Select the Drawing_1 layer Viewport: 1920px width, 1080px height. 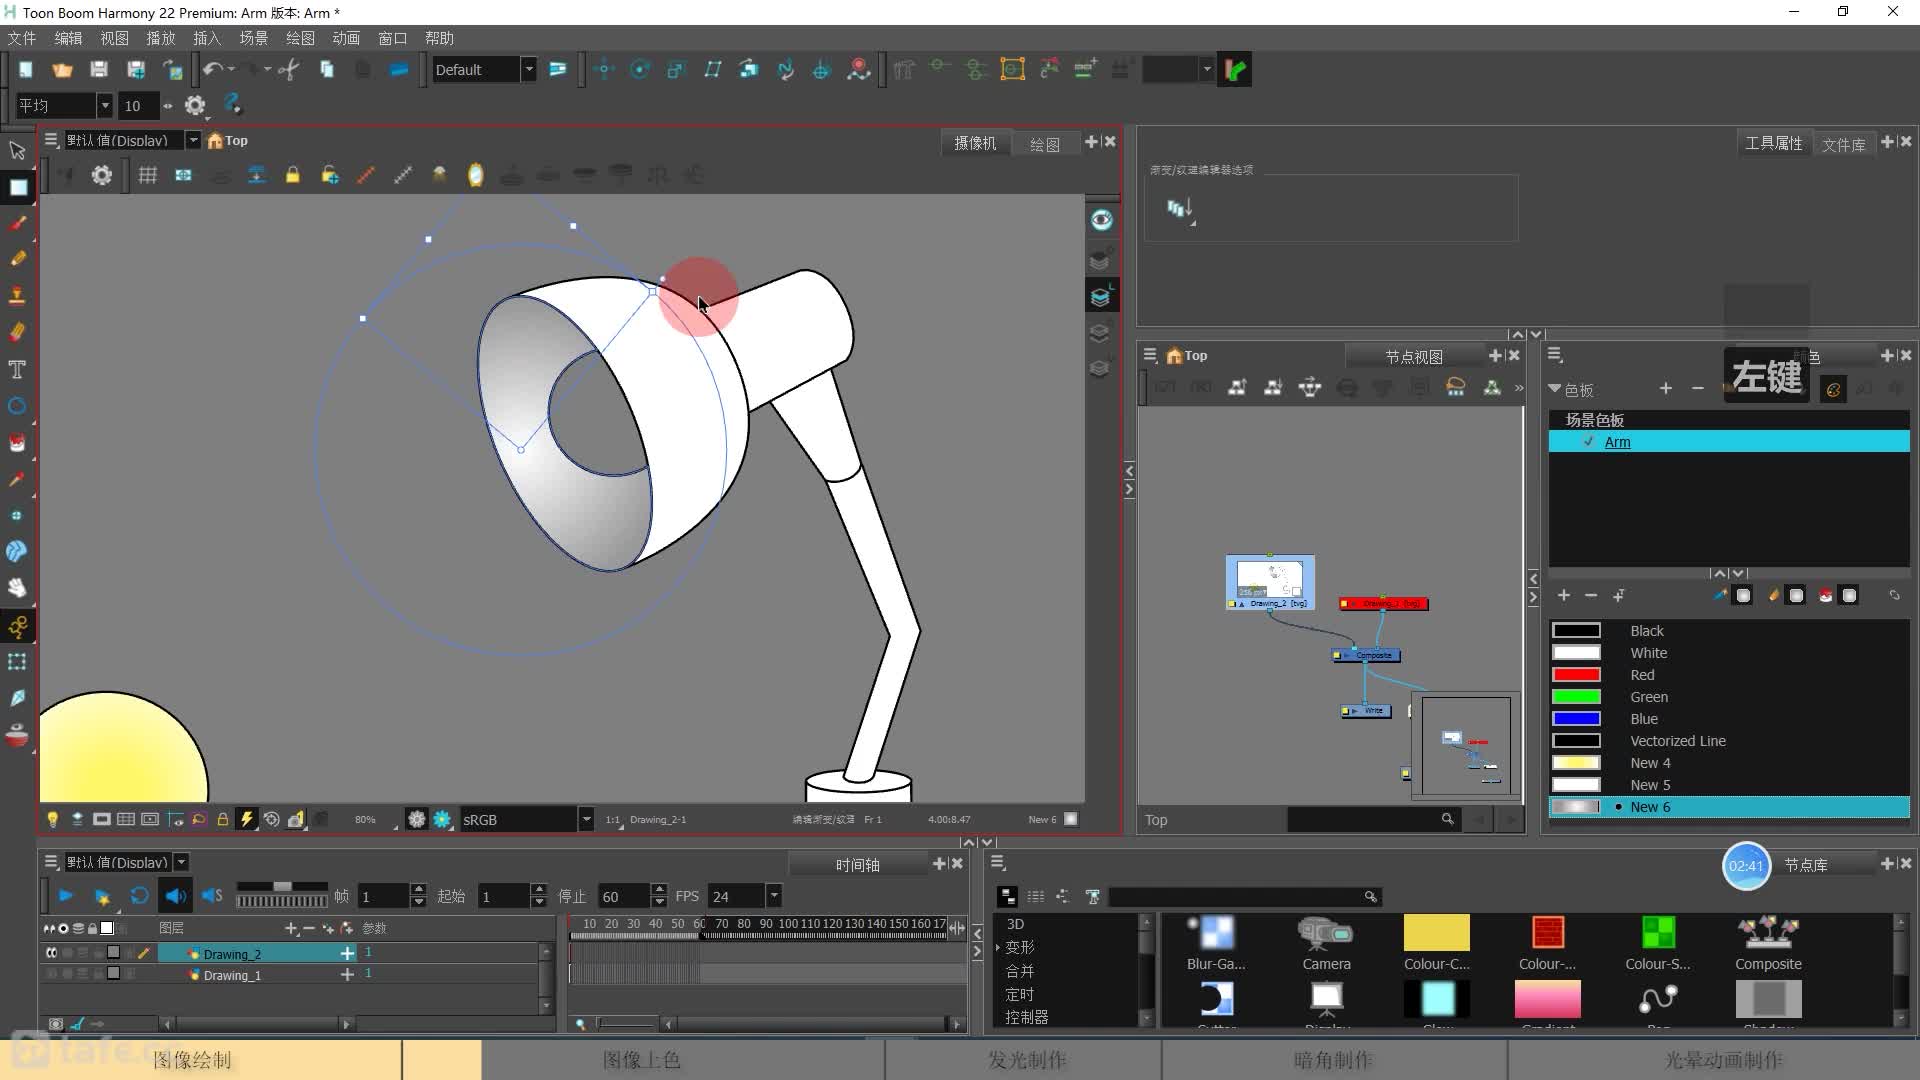(232, 974)
